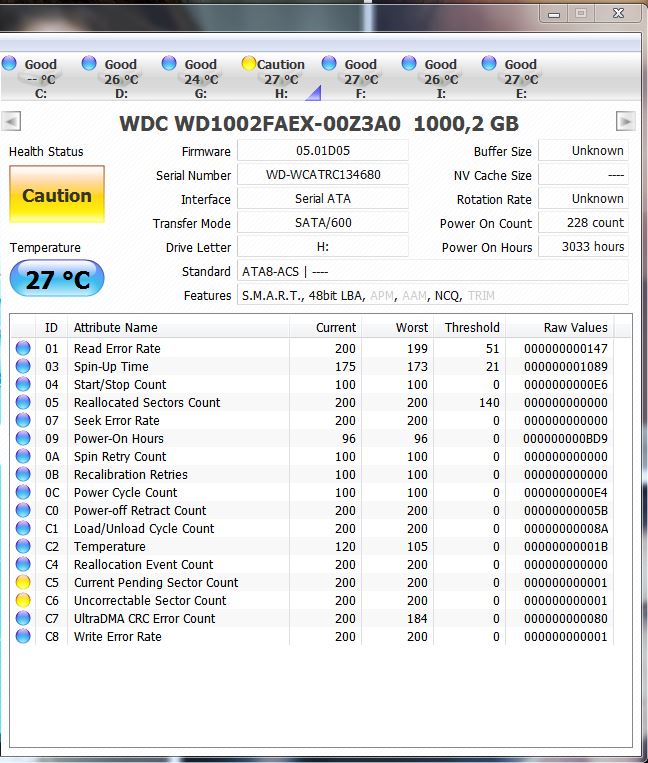648x763 pixels.
Task: Open the I: drive tab
Action: click(x=431, y=78)
